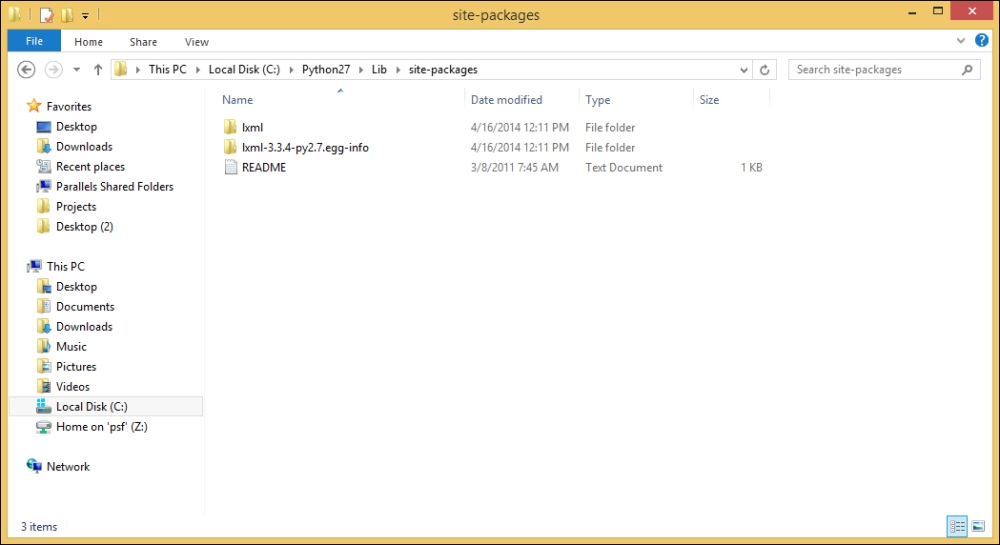Select Python27 in the breadcrumb path
Screen dimensions: 1000x545
tap(326, 69)
